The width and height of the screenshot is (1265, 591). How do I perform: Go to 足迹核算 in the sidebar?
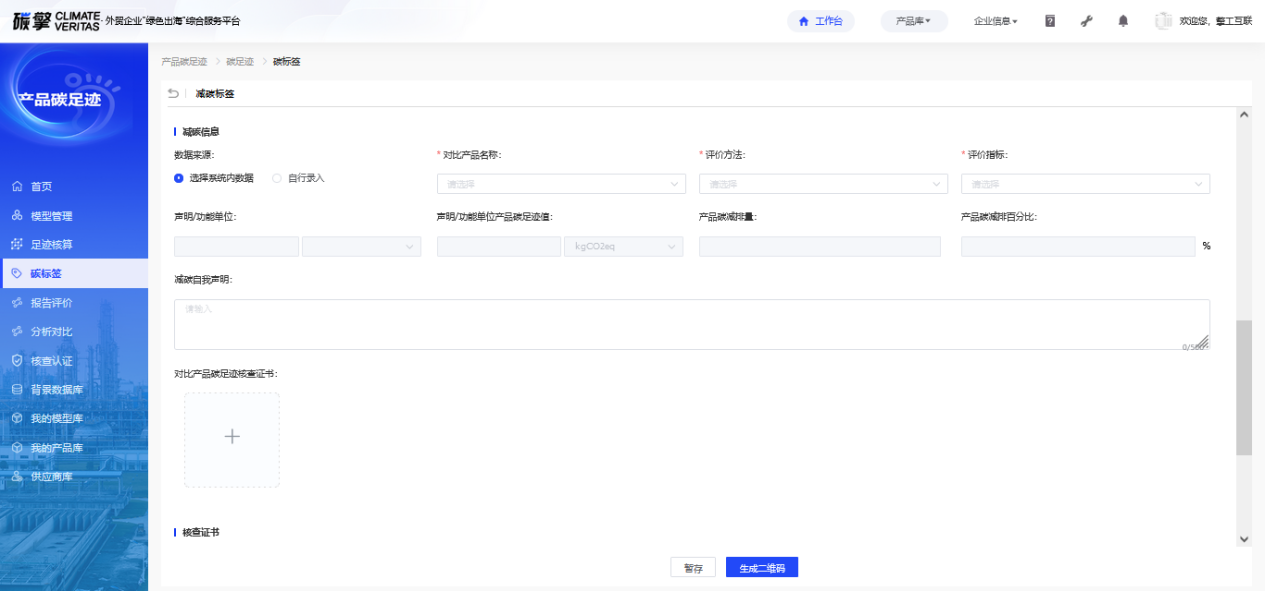[51, 244]
